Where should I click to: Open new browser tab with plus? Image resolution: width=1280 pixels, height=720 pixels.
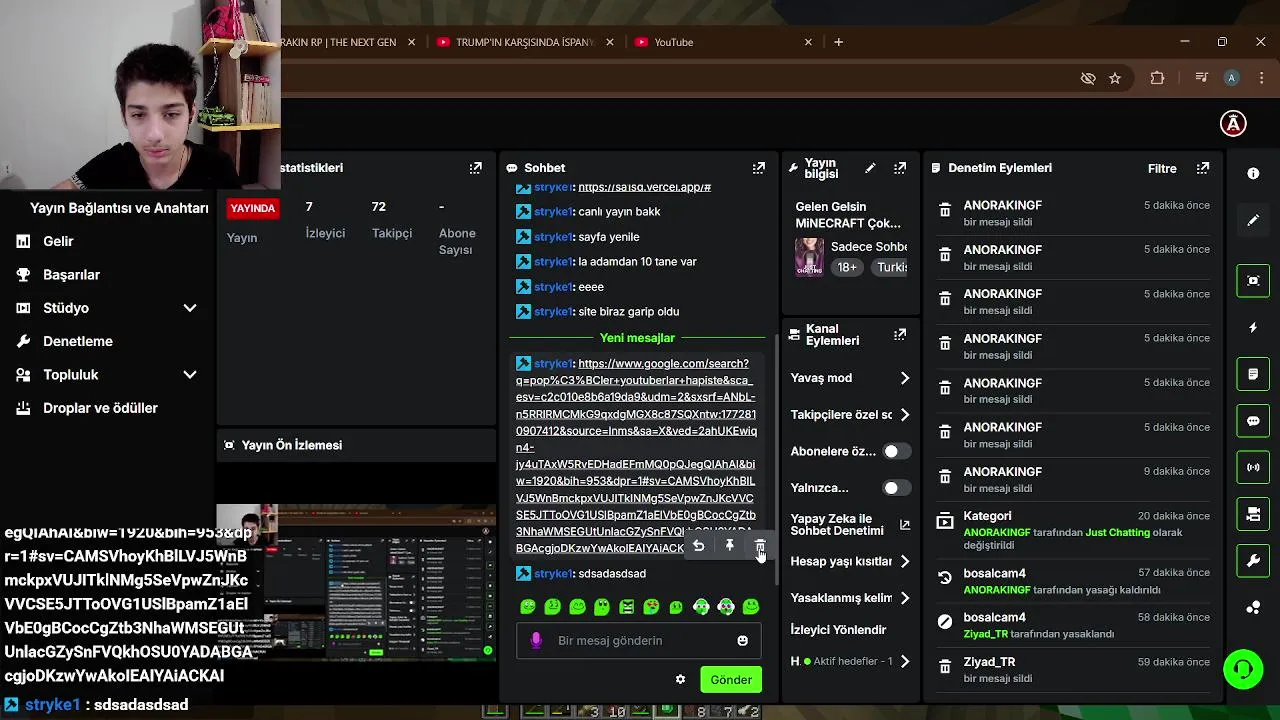click(838, 42)
